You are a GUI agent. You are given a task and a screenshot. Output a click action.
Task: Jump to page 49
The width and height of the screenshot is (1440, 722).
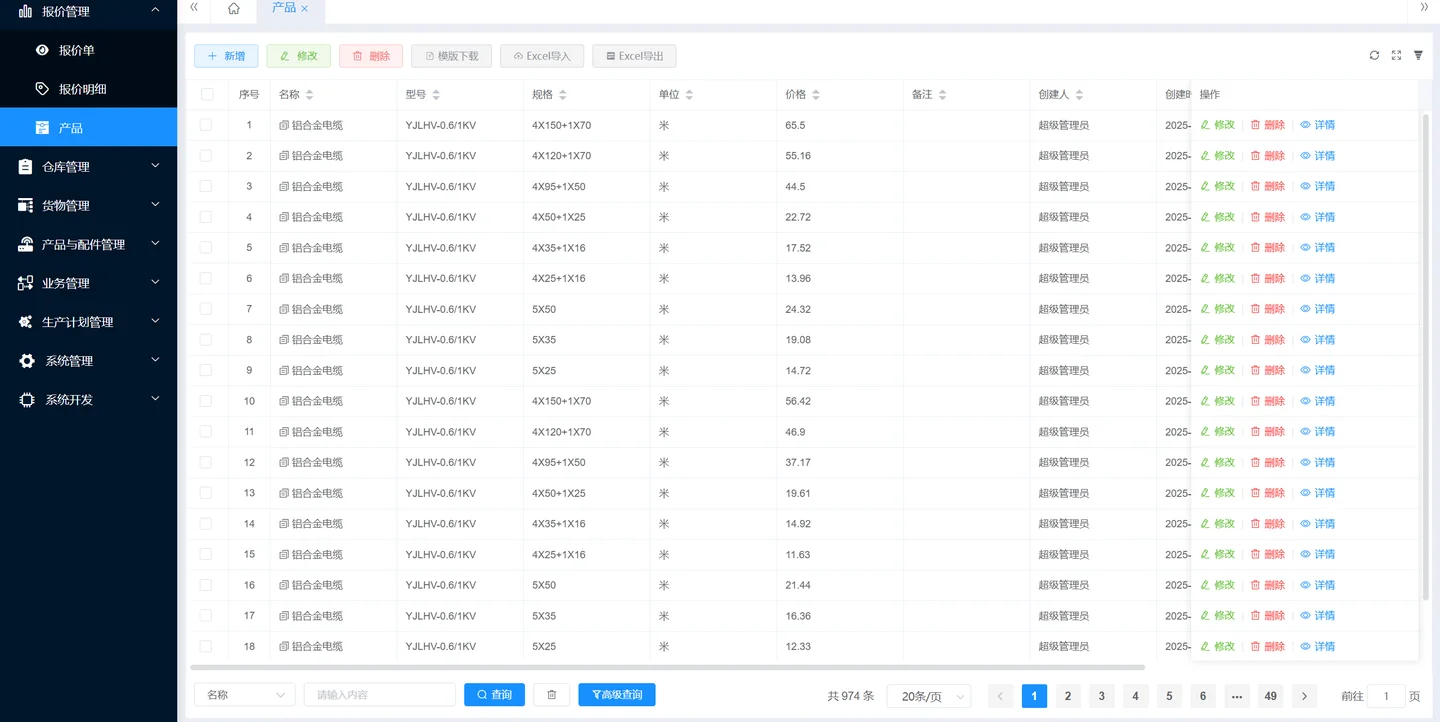coord(1270,696)
